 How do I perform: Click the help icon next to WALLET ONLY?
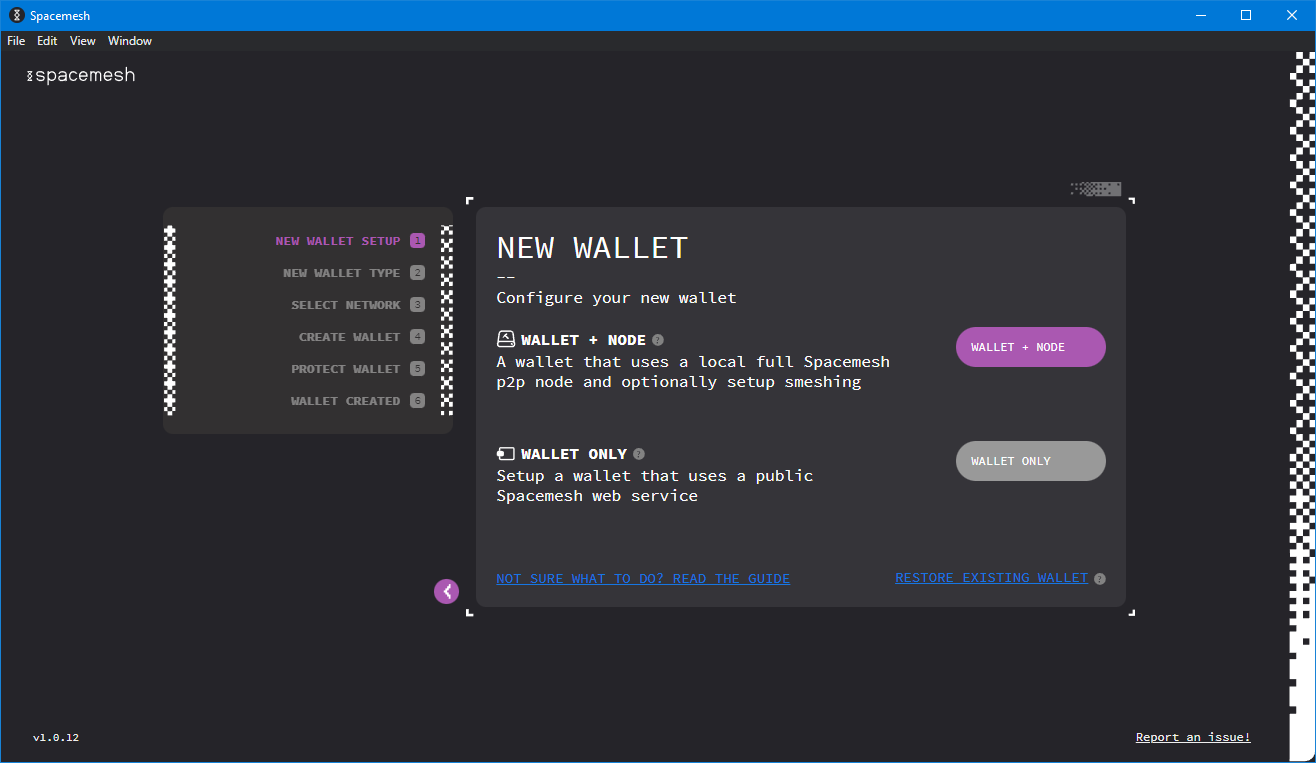(639, 454)
